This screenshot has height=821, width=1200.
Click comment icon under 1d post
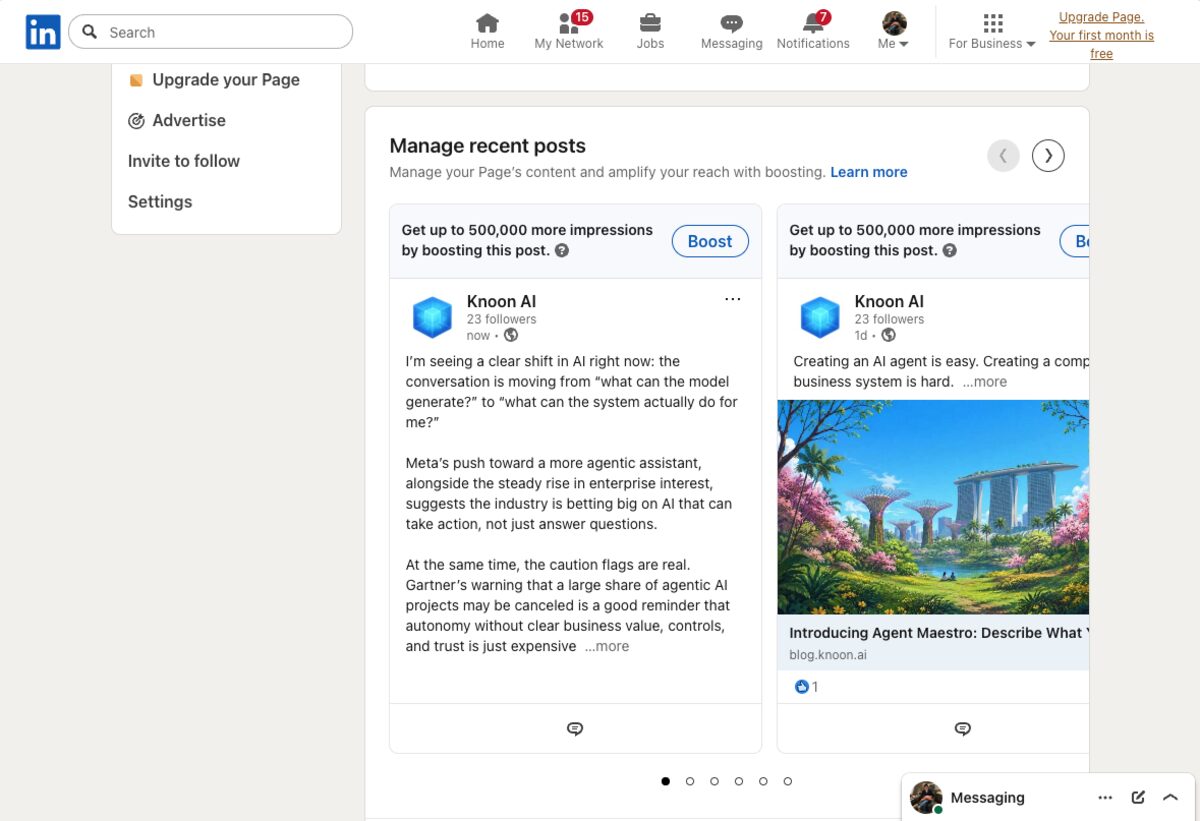click(963, 729)
